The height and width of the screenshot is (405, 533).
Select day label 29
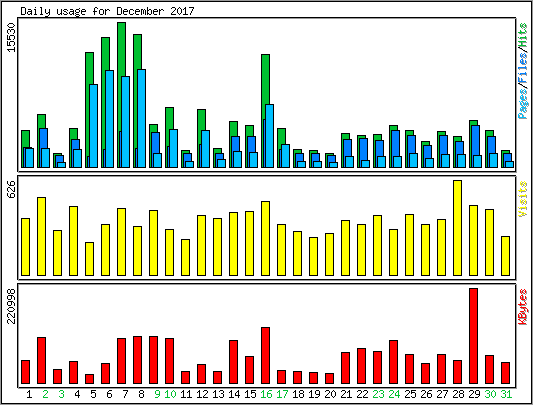[474, 394]
